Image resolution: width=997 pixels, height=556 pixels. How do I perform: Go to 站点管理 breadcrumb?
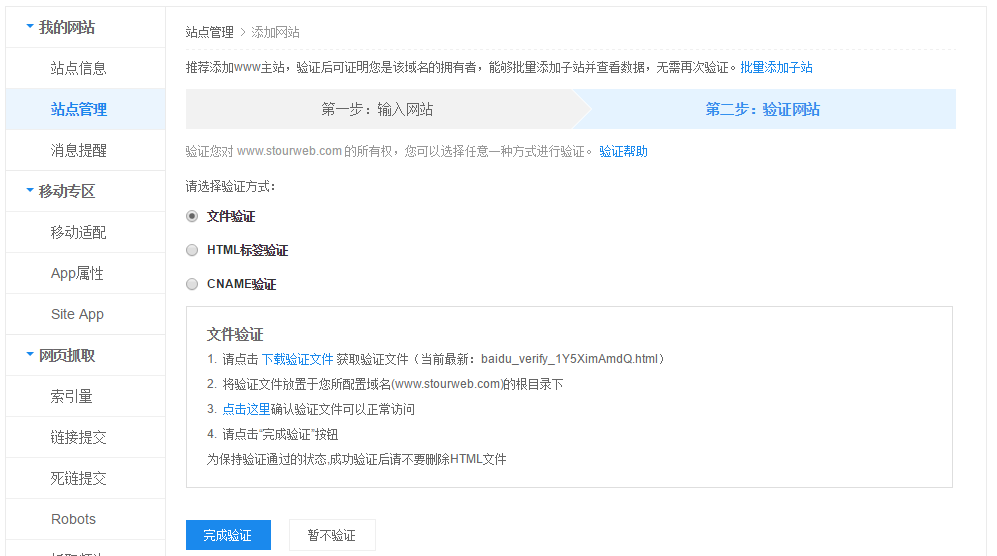click(209, 32)
